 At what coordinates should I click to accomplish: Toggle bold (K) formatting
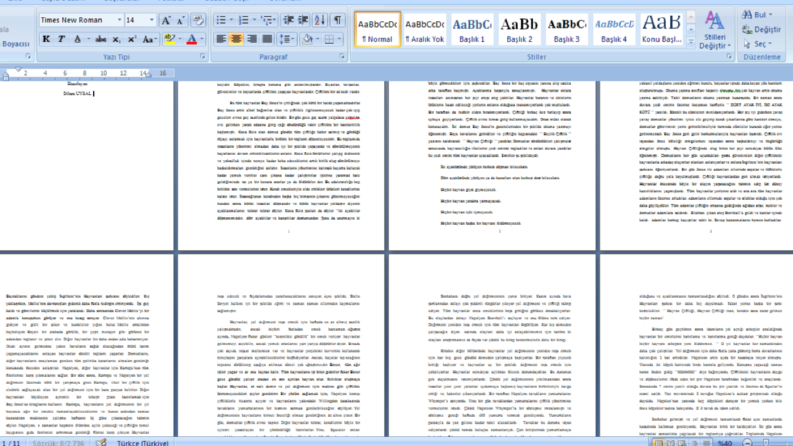tap(46, 39)
